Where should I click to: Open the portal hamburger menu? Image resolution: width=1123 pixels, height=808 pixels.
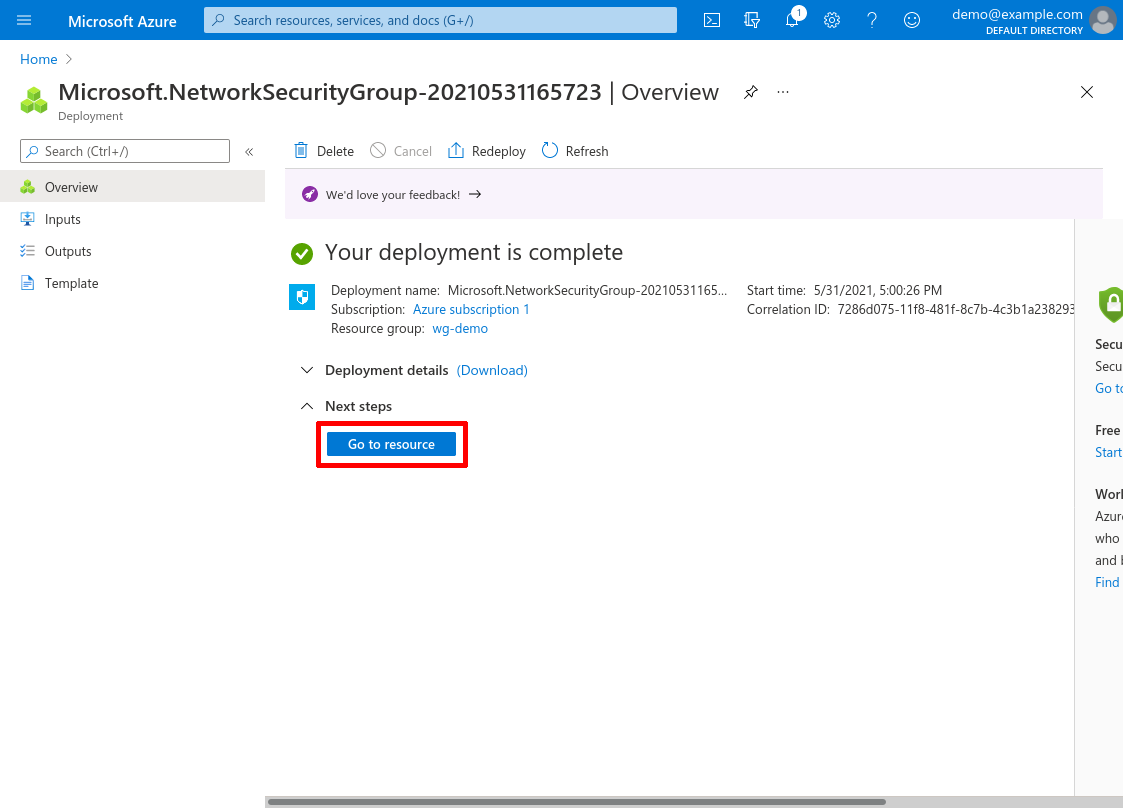click(x=24, y=20)
